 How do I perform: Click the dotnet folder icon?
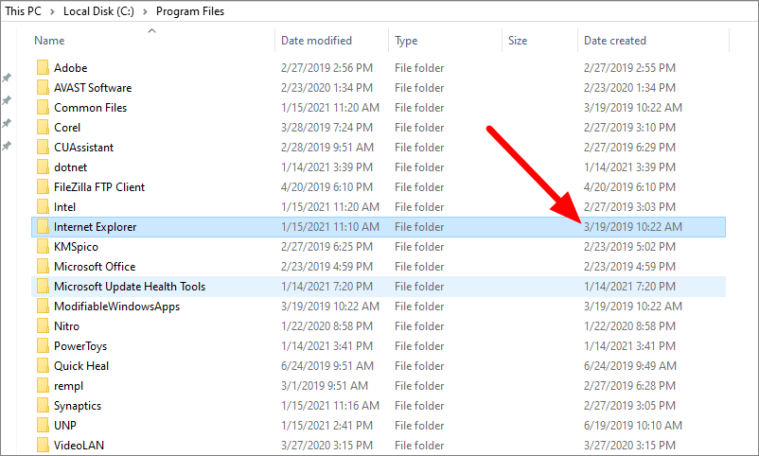[x=43, y=167]
